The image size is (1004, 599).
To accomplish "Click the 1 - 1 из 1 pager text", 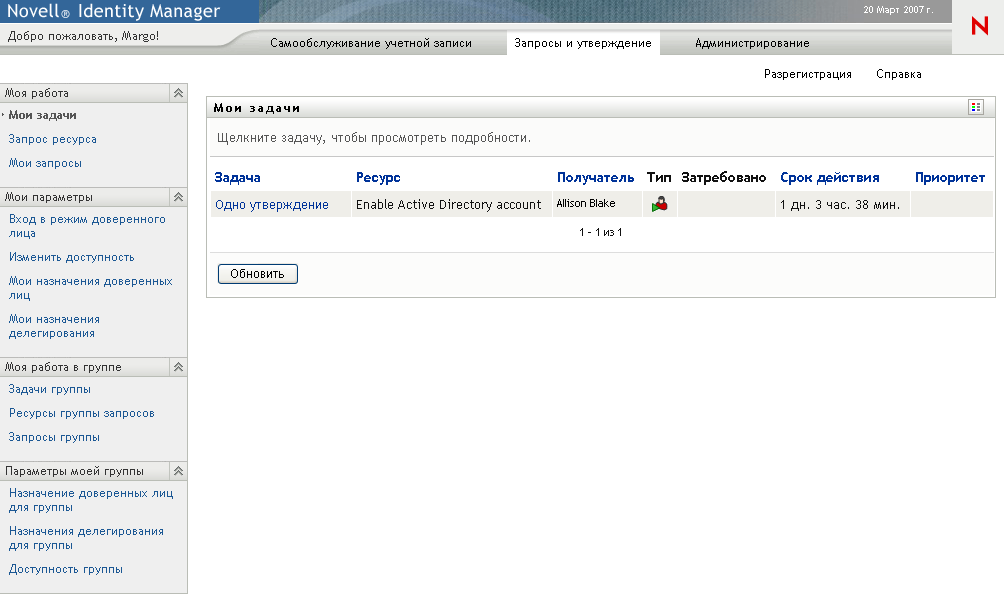I will 601,232.
